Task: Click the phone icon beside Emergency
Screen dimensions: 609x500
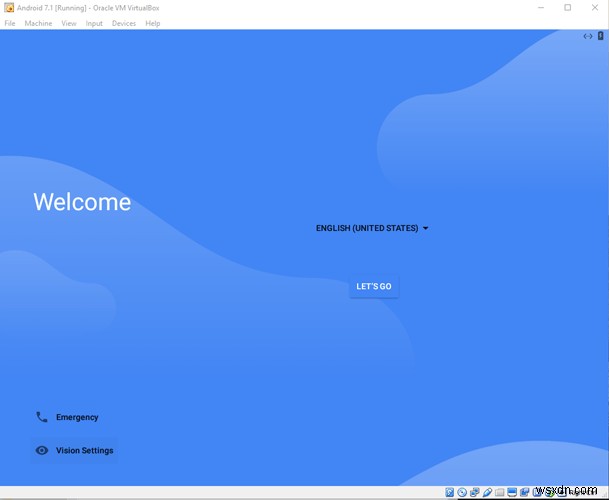Action: coord(42,417)
